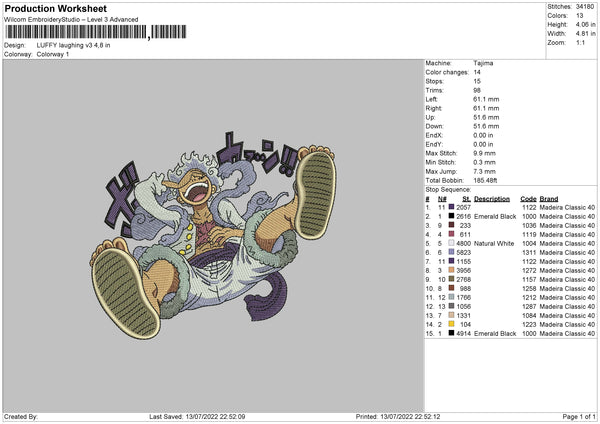Pick the gray swatch beside 1056 stitches

pyautogui.click(x=451, y=306)
